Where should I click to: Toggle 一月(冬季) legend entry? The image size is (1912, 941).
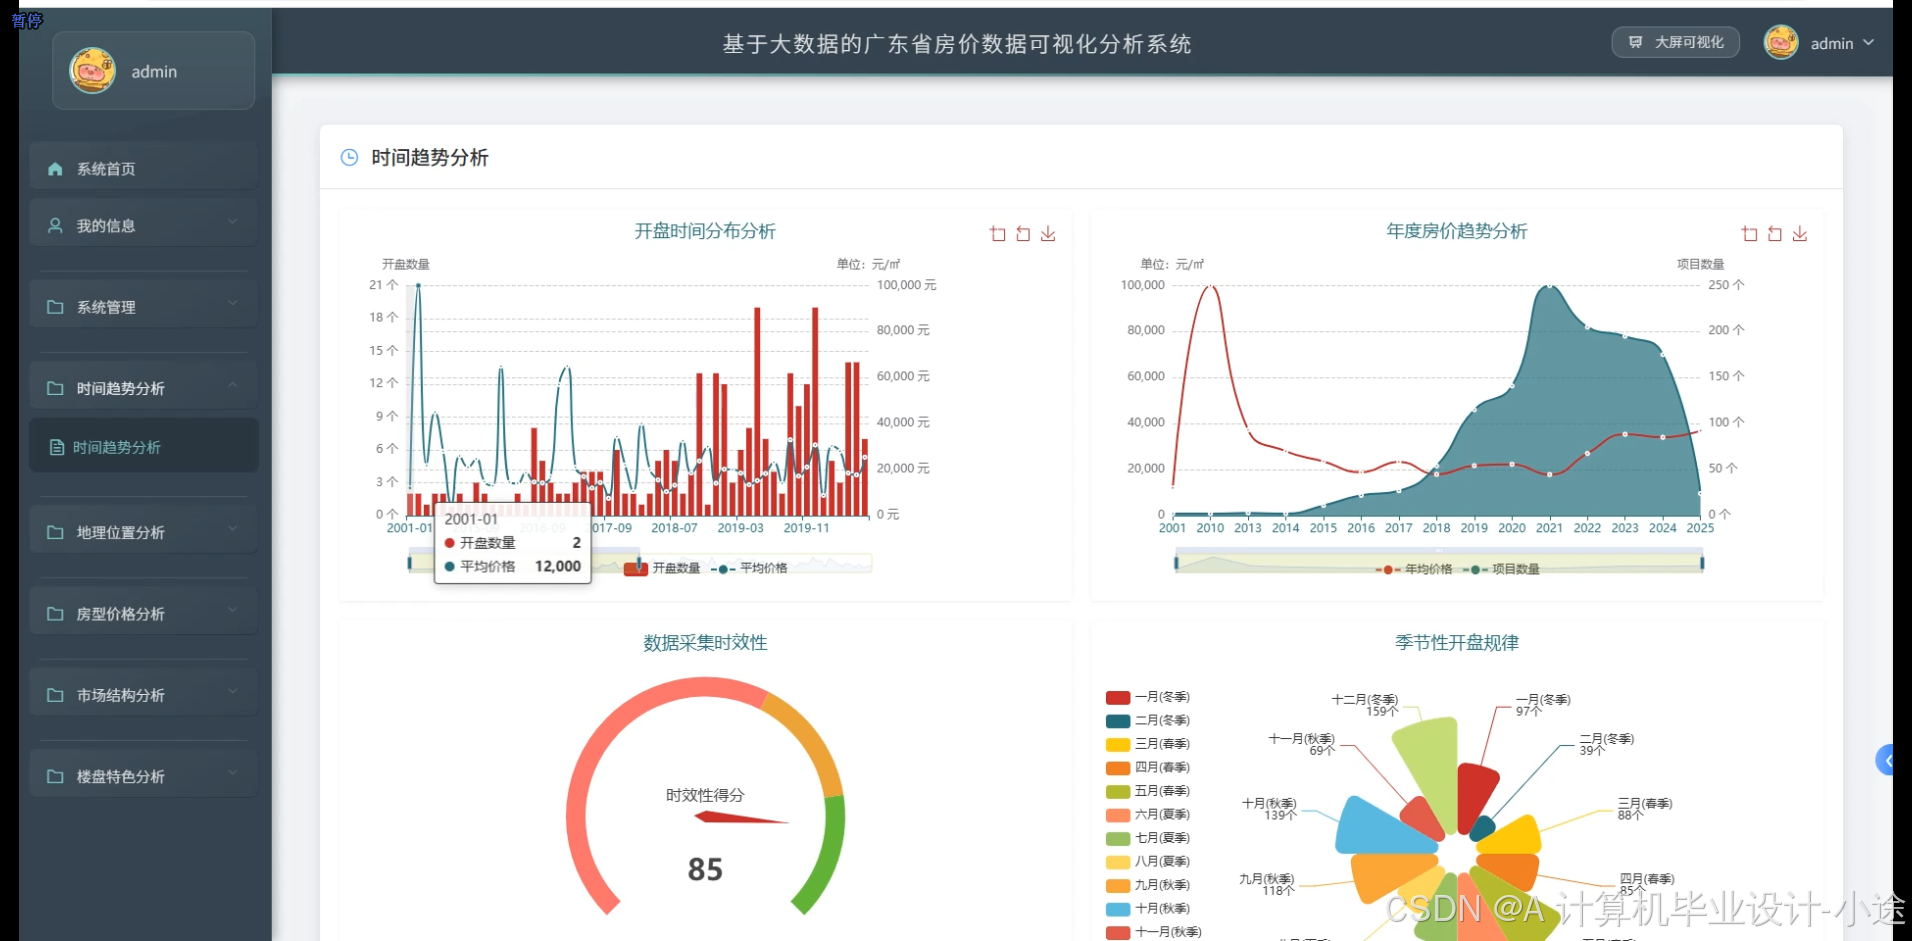(x=1148, y=697)
